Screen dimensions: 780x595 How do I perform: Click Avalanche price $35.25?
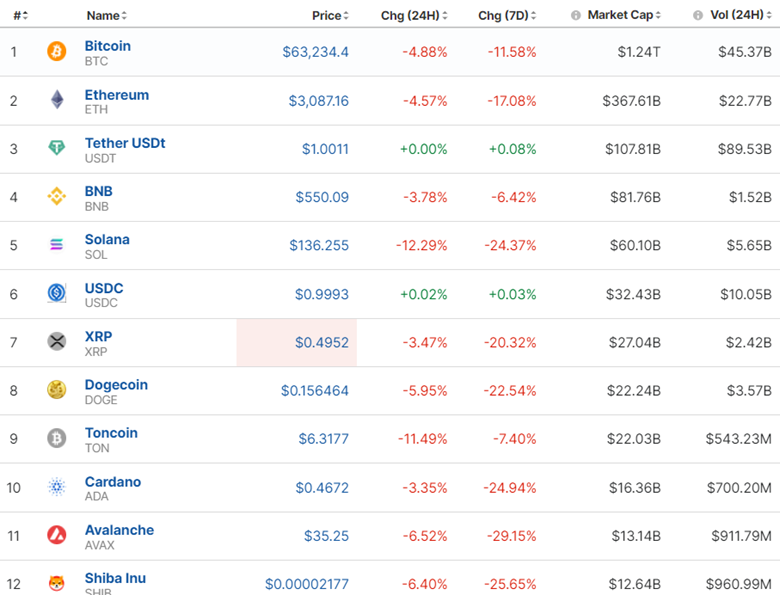point(326,536)
